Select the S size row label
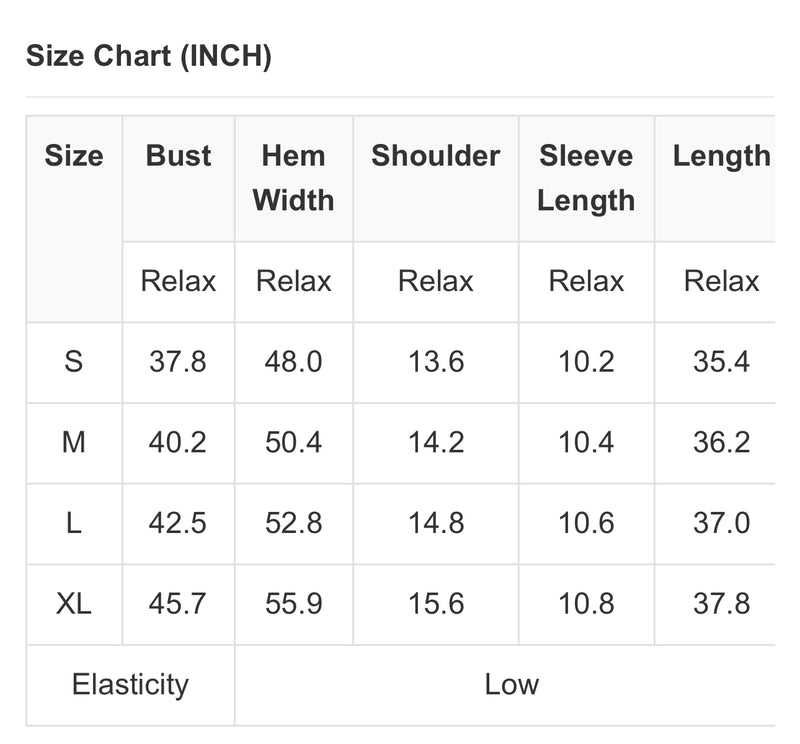The image size is (800, 744). pos(74,362)
